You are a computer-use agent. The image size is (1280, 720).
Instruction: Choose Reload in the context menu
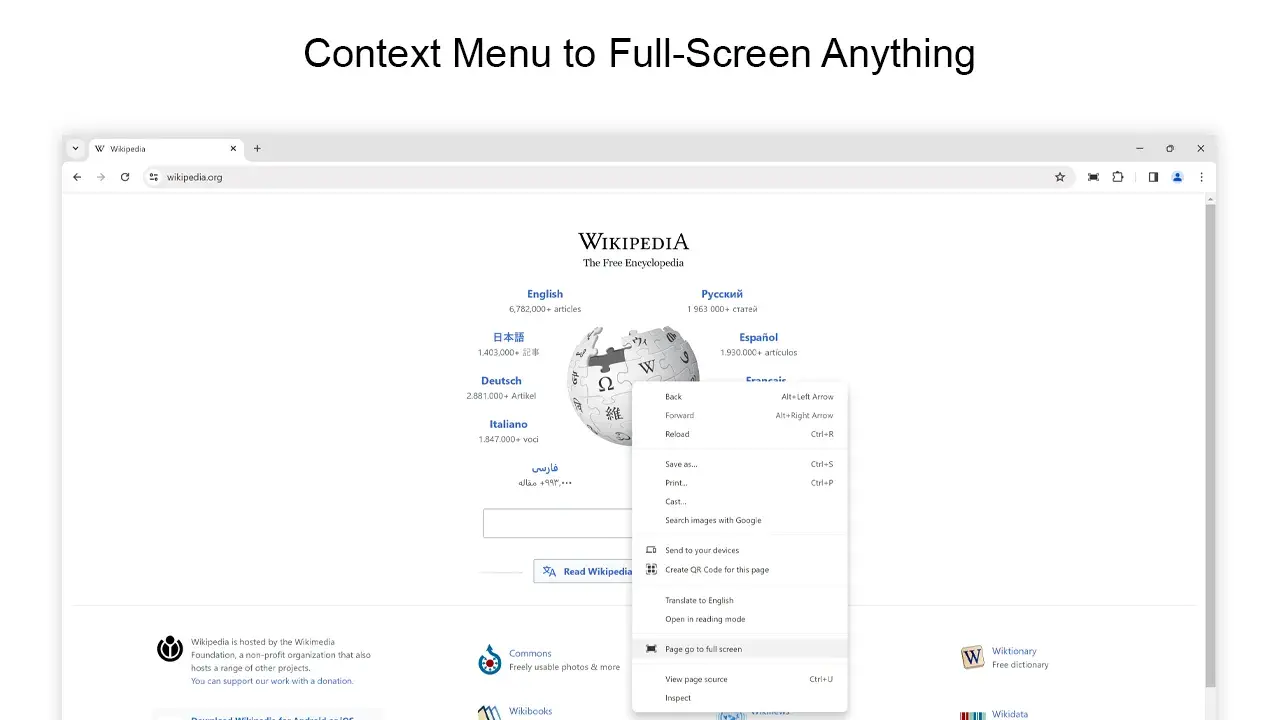point(740,434)
